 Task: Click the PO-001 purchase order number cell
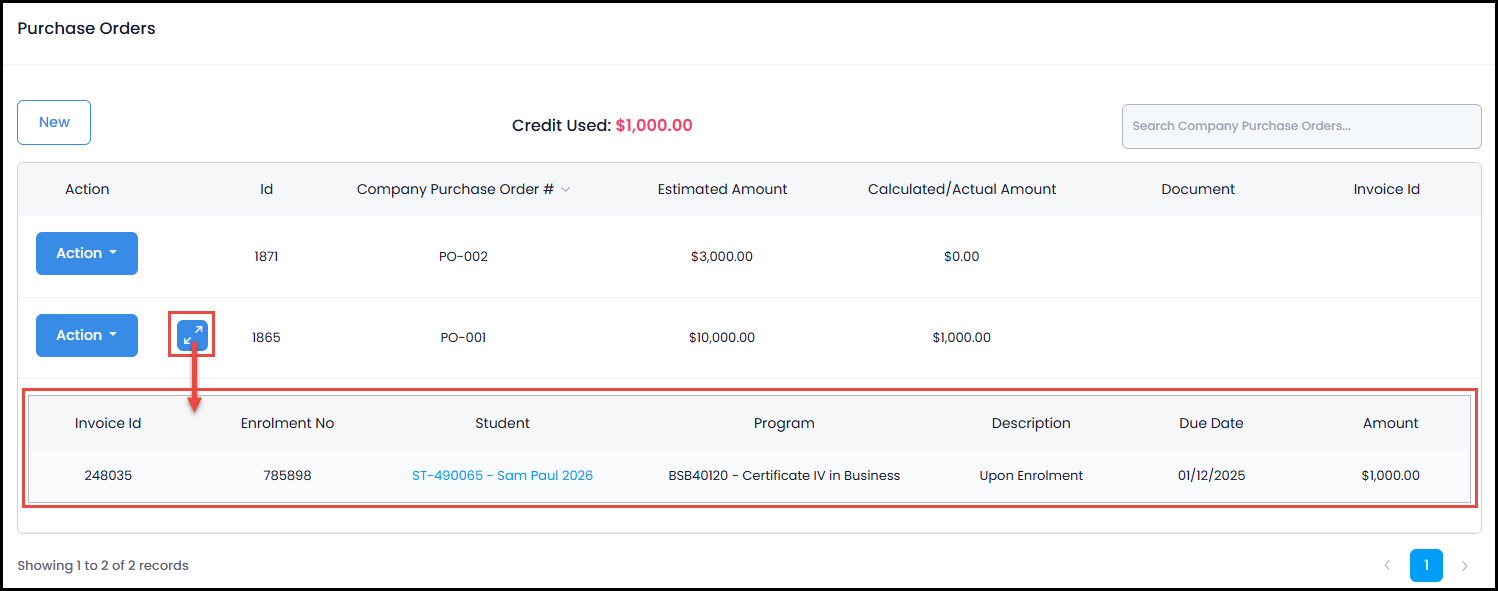coord(463,338)
